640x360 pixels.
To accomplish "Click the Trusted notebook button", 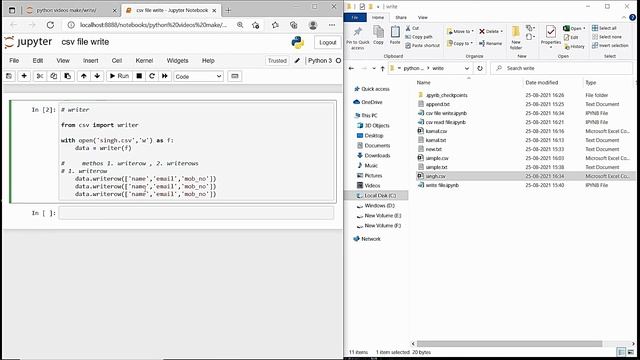I will 277,60.
